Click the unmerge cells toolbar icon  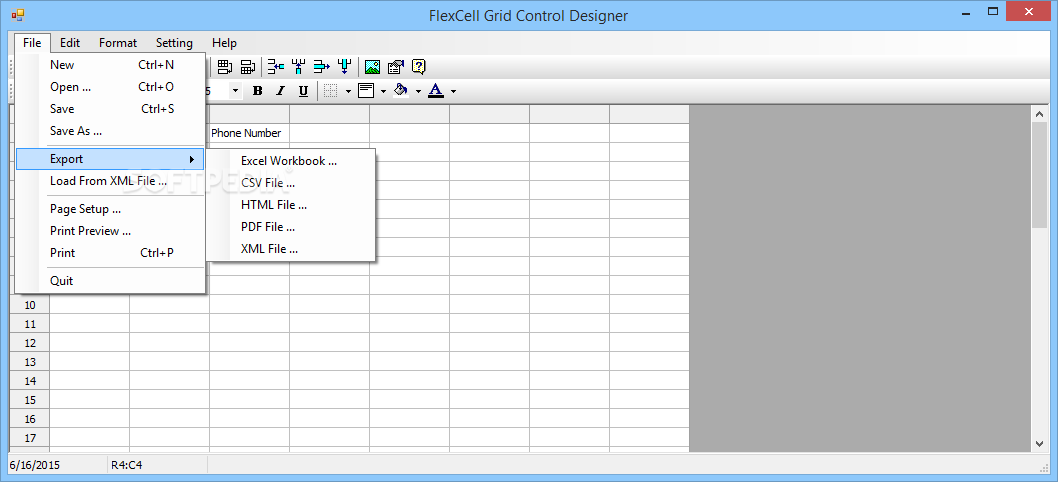tap(248, 67)
